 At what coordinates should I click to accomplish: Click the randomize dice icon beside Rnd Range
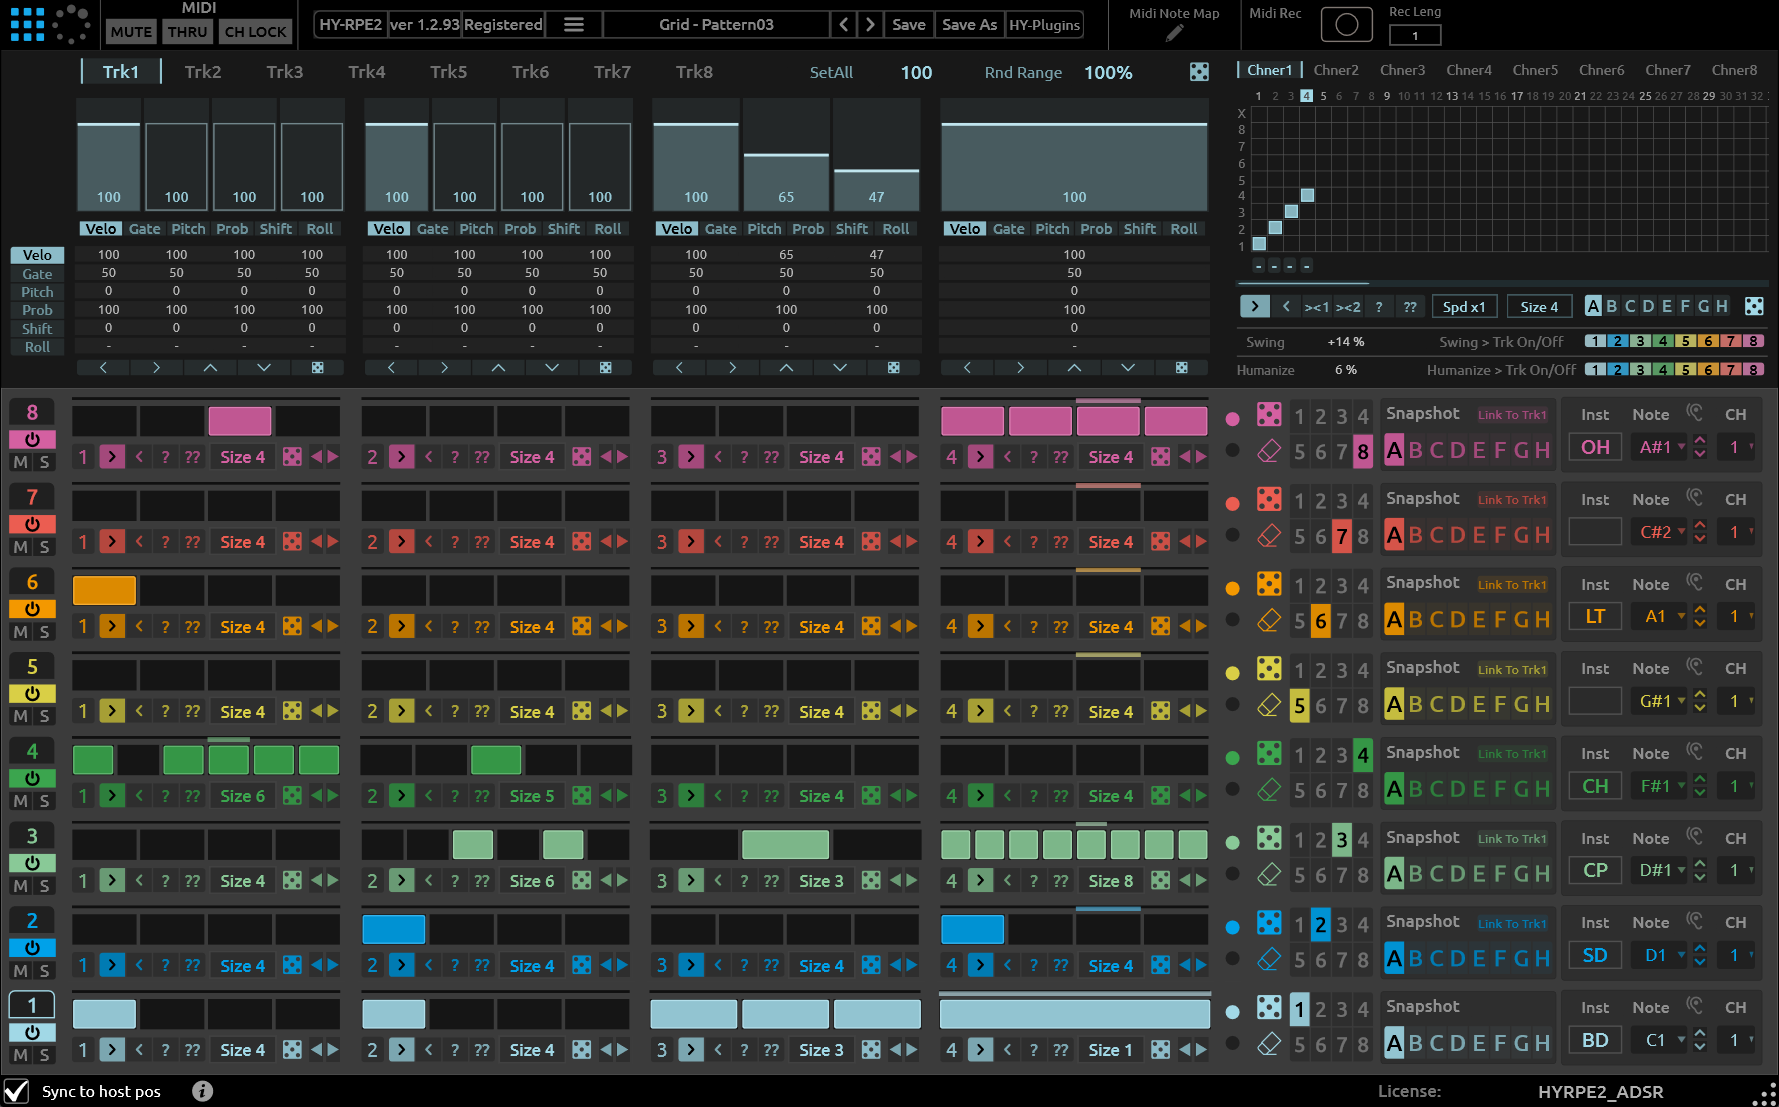click(x=1199, y=72)
